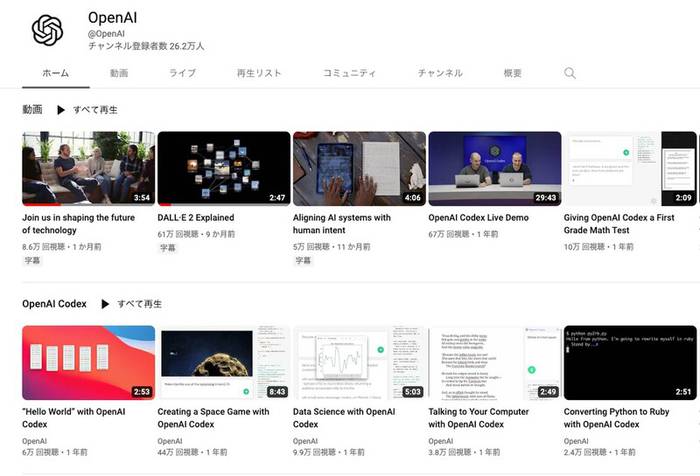Click the OpenAI channel name heading
The width and height of the screenshot is (700, 476).
click(x=112, y=18)
